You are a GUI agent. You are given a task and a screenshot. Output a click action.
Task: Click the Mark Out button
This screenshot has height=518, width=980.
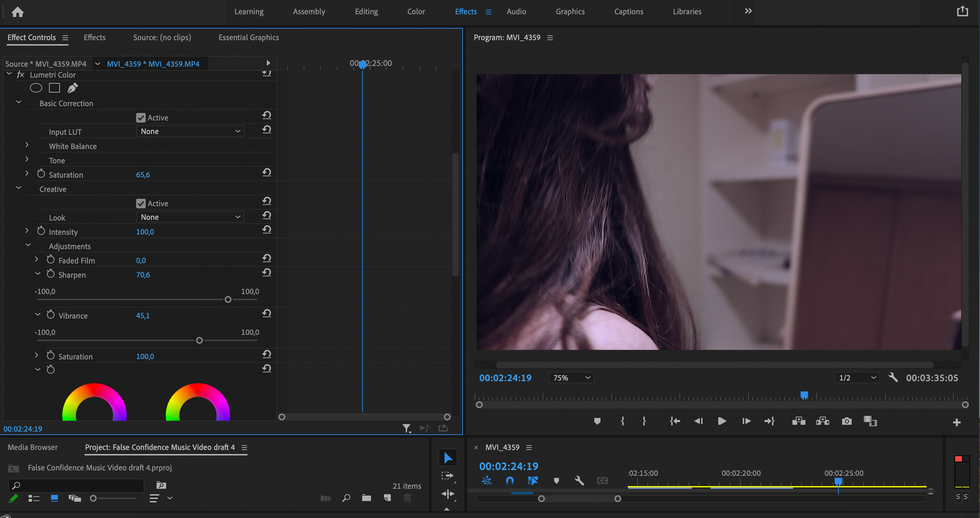coord(644,421)
